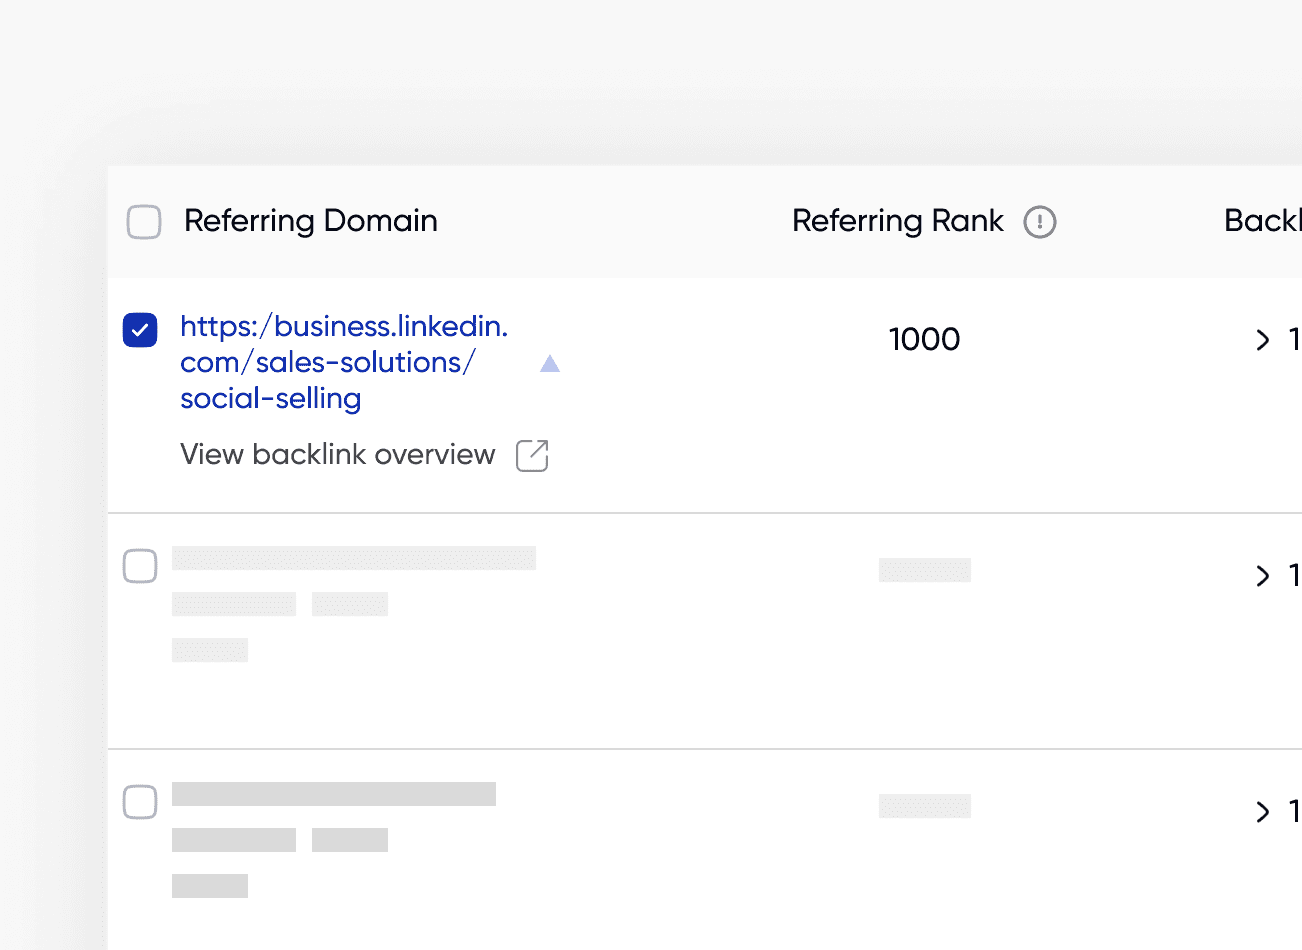Click View backlink overview

[x=337, y=455]
